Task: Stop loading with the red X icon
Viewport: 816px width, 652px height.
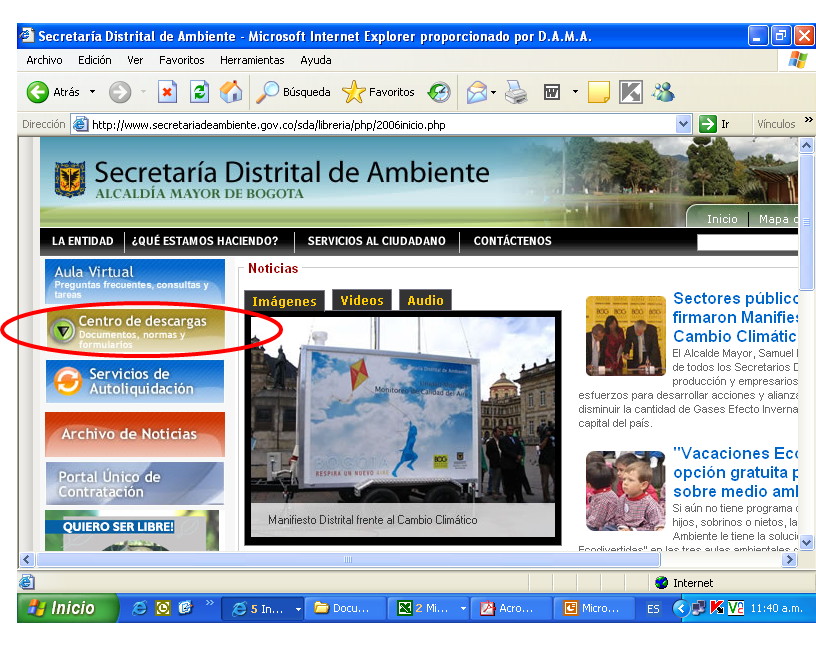Action: point(167,92)
